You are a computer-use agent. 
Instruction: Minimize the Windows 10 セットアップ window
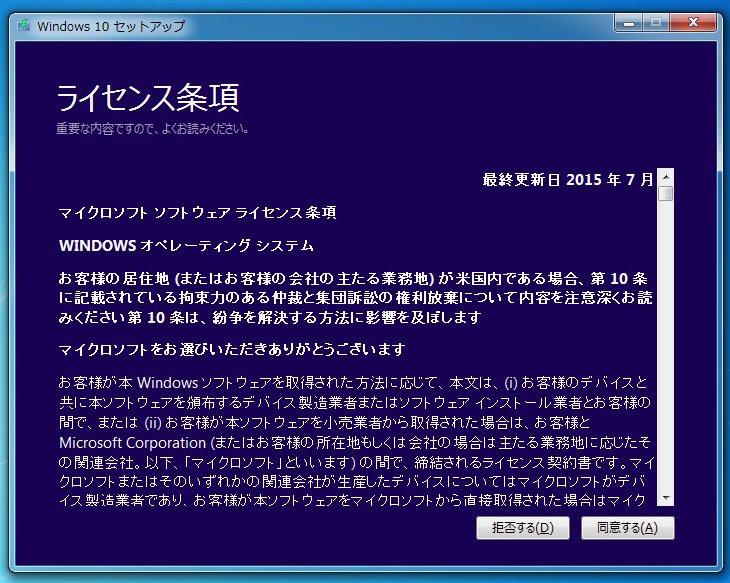click(629, 22)
